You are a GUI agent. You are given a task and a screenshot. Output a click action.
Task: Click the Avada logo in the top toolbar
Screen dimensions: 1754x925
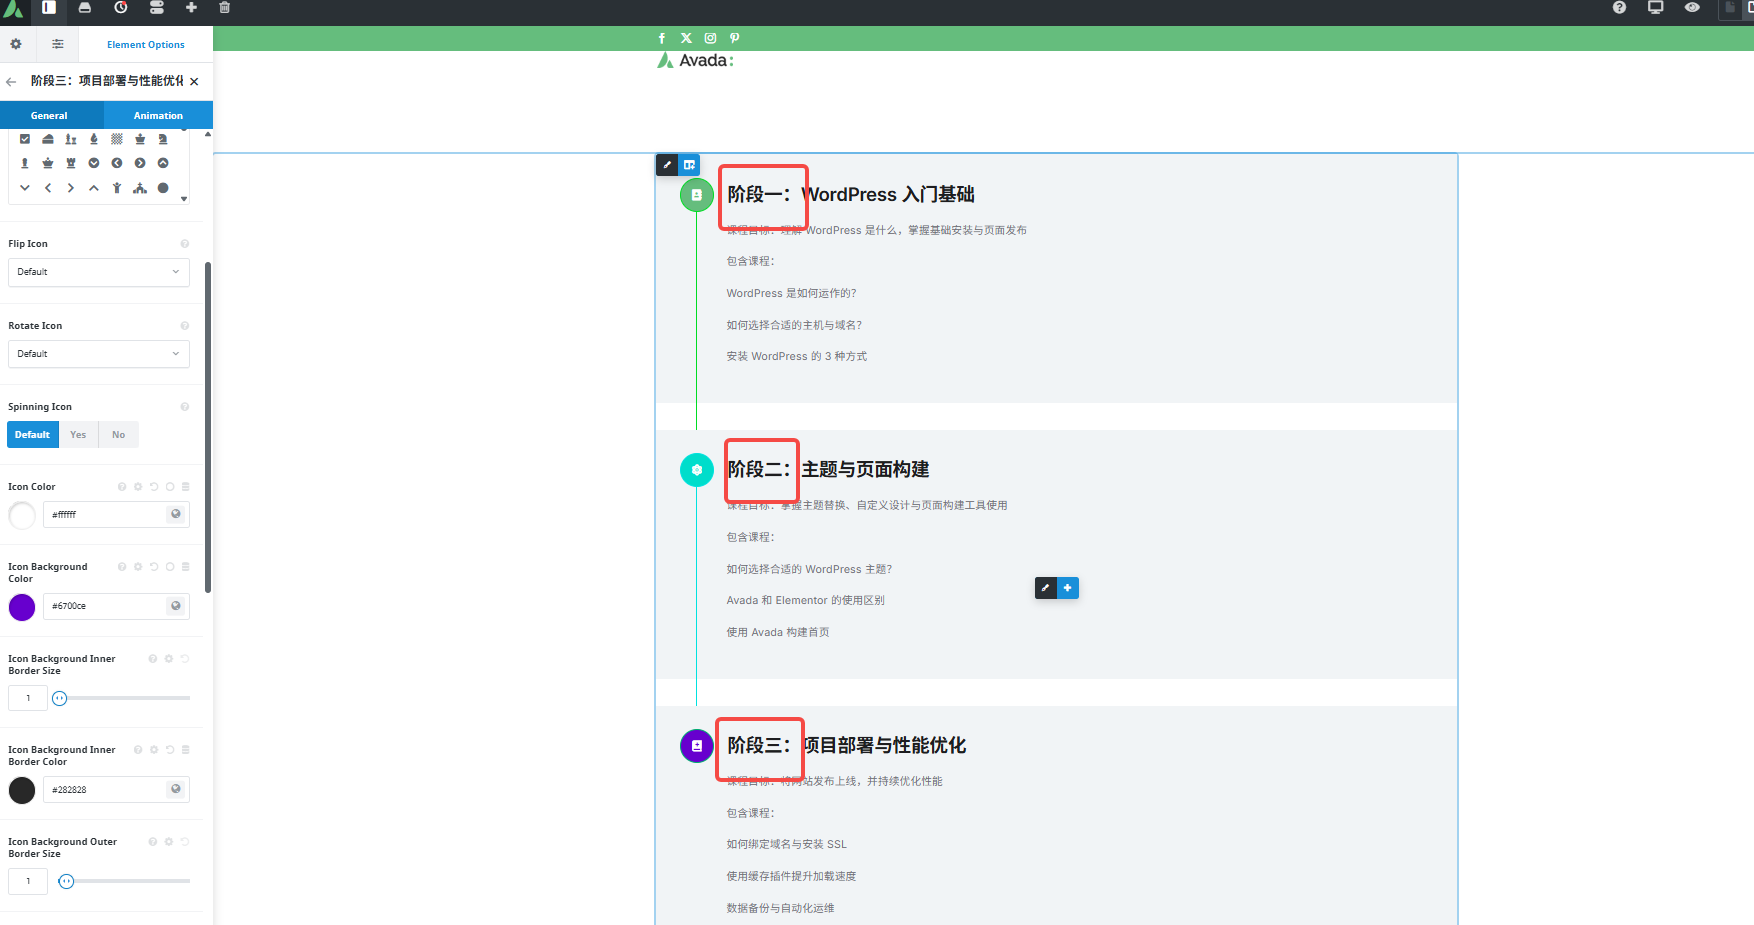pos(13,10)
